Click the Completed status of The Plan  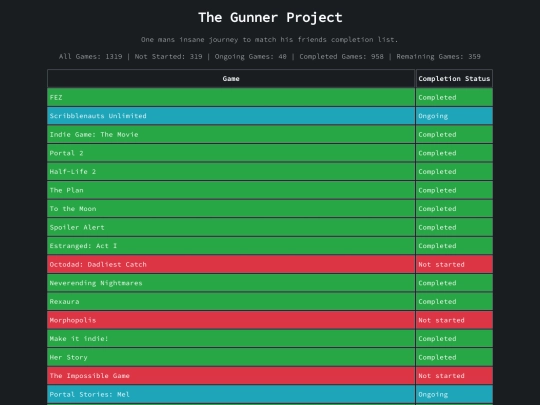454,190
